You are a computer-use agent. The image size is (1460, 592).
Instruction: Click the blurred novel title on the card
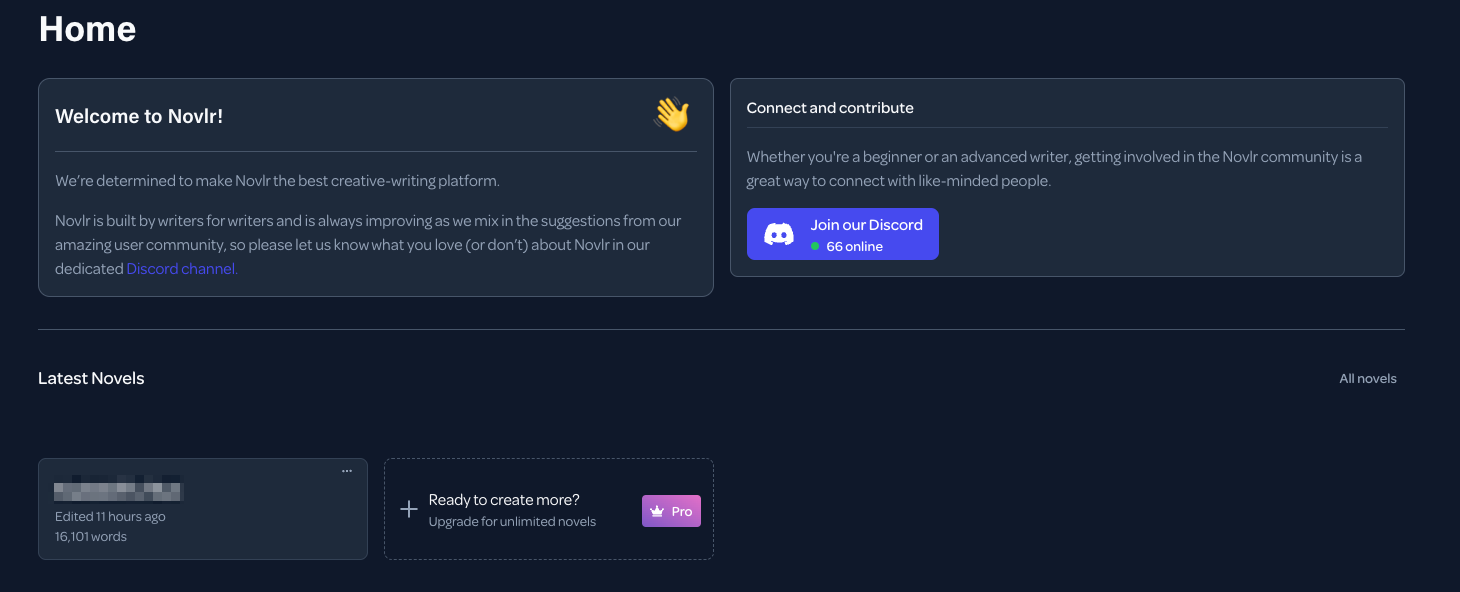coord(120,490)
